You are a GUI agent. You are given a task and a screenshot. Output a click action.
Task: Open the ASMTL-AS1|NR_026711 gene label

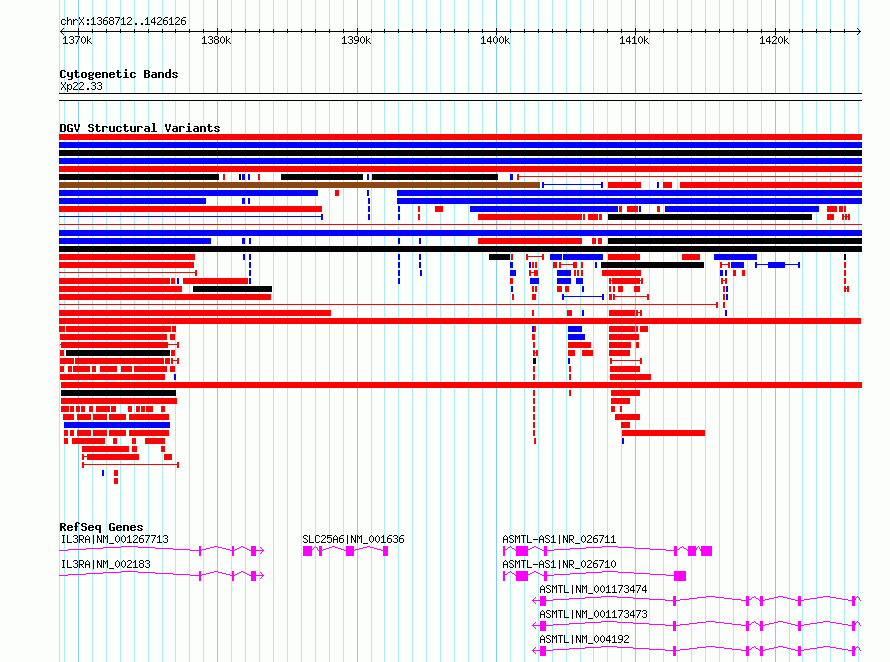[x=559, y=539]
